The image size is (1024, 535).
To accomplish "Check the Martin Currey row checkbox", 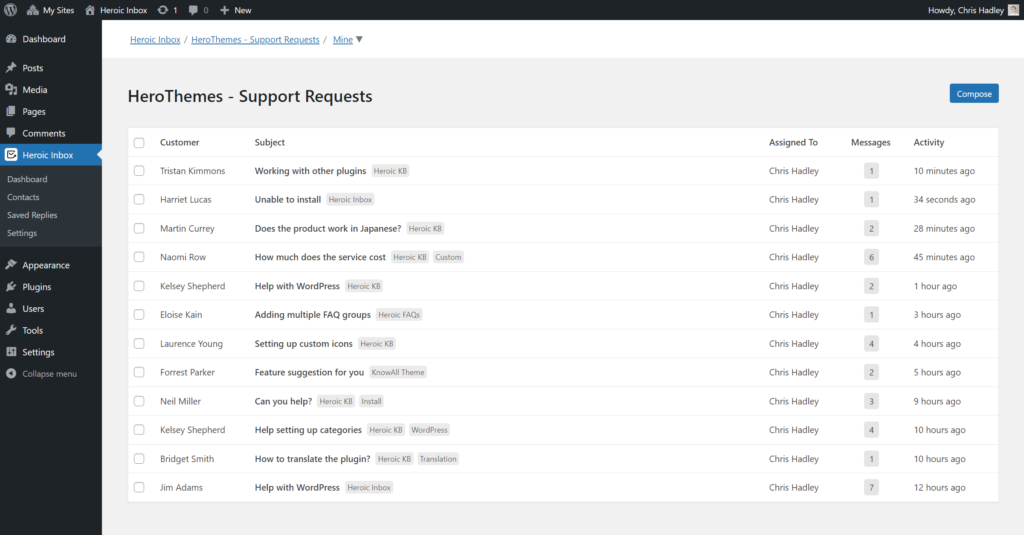I will pyautogui.click(x=139, y=228).
